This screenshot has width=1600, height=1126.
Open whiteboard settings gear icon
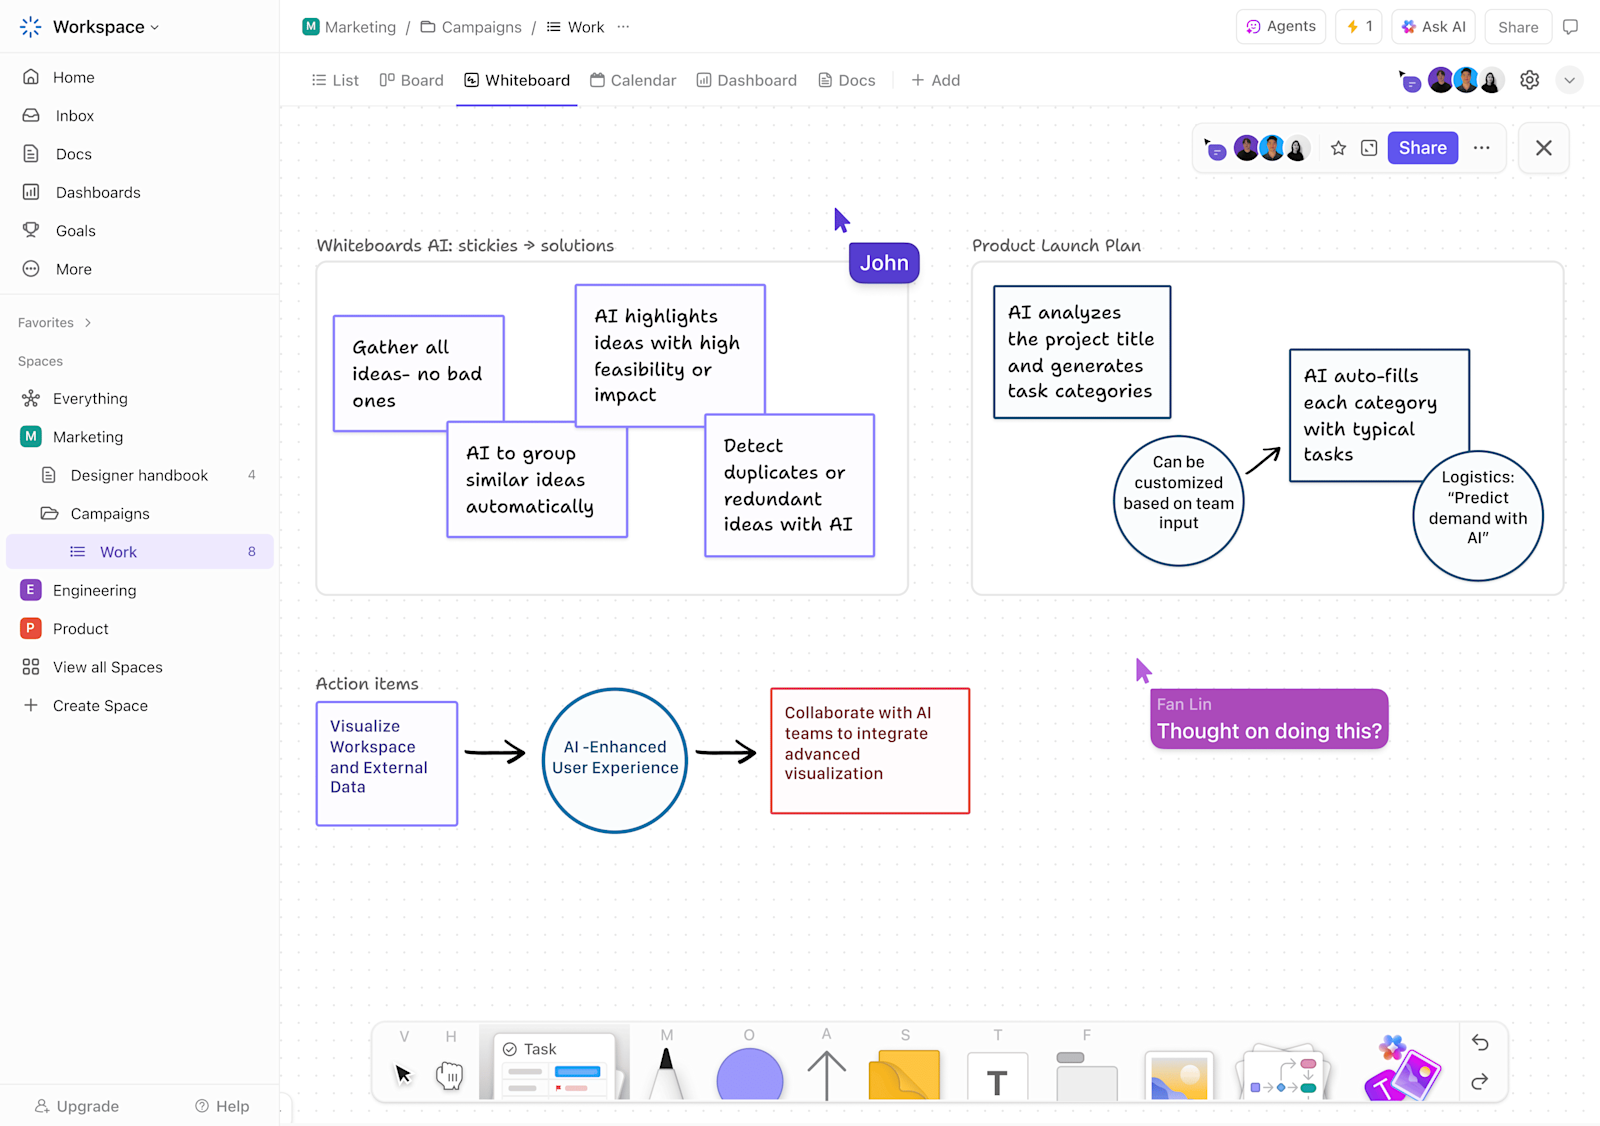[1530, 80]
